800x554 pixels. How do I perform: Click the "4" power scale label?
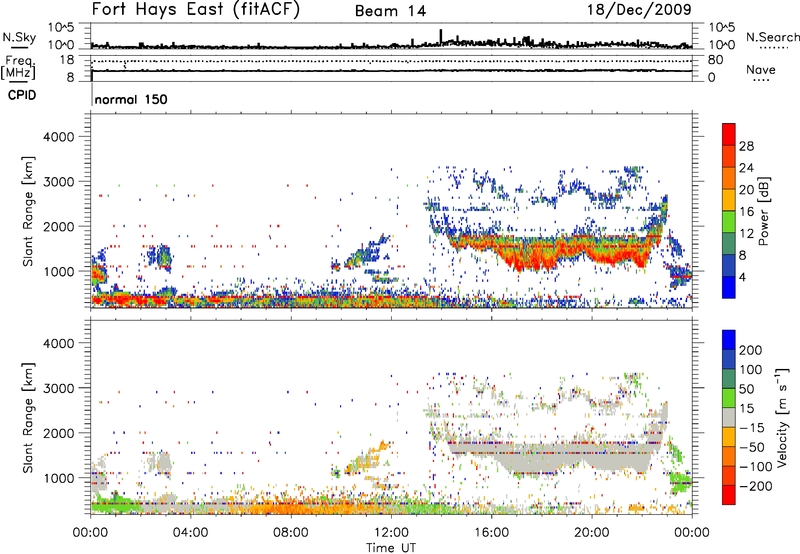(x=742, y=277)
